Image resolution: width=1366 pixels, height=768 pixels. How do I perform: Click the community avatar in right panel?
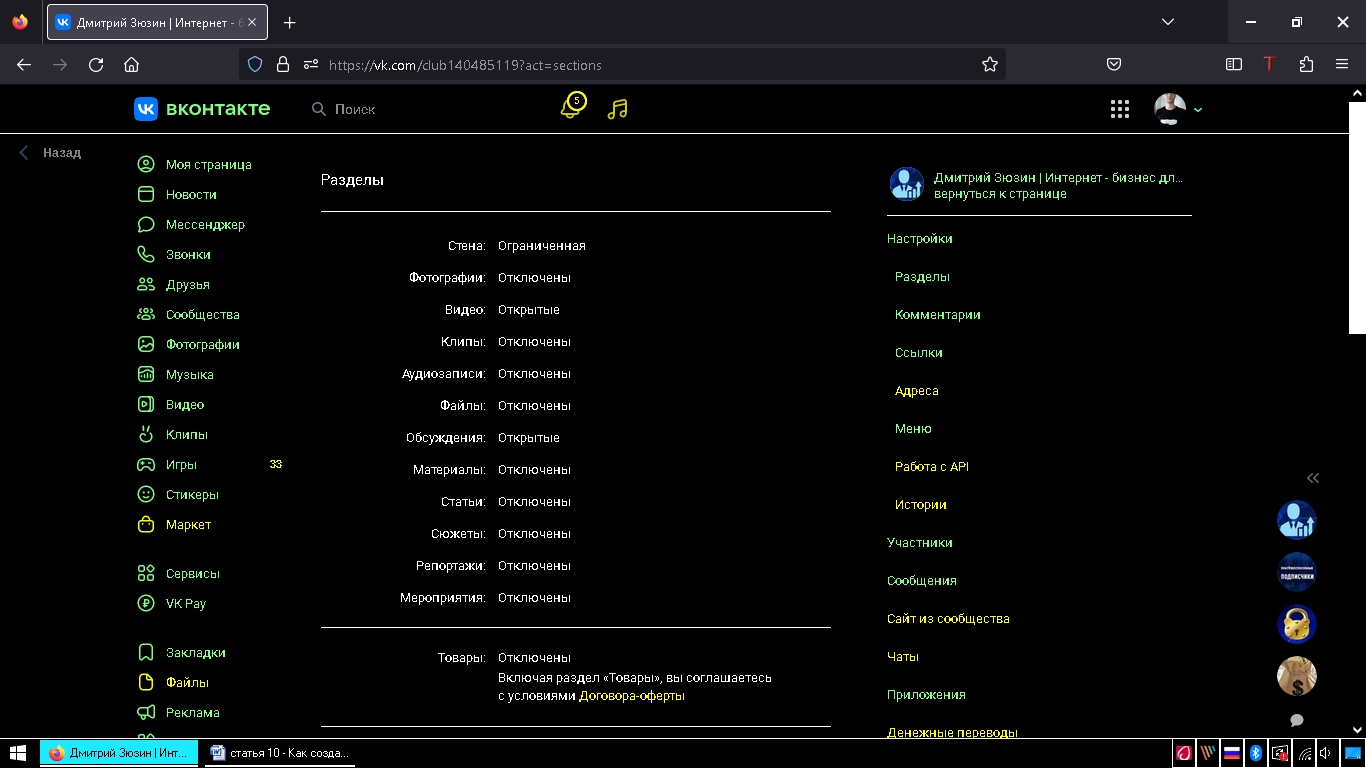click(x=907, y=184)
